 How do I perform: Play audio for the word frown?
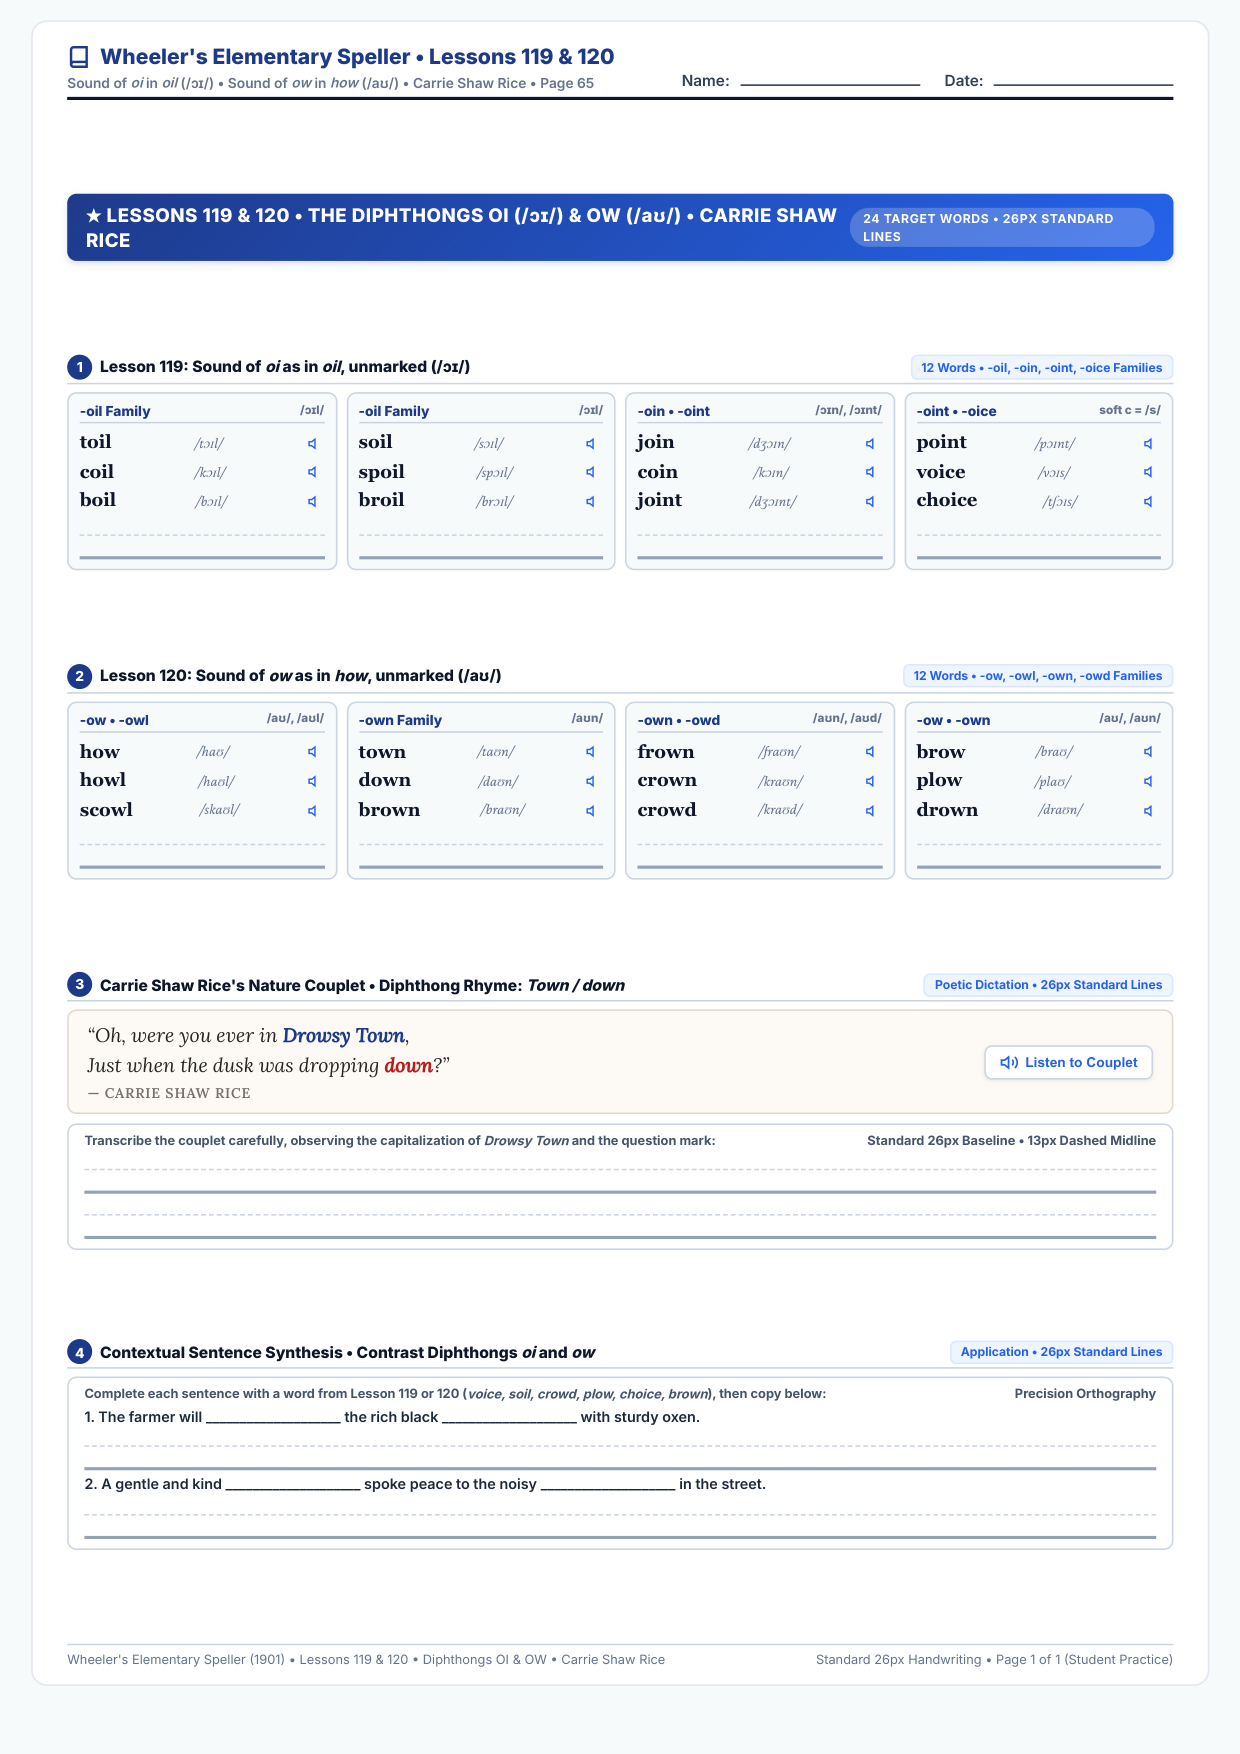(x=870, y=752)
